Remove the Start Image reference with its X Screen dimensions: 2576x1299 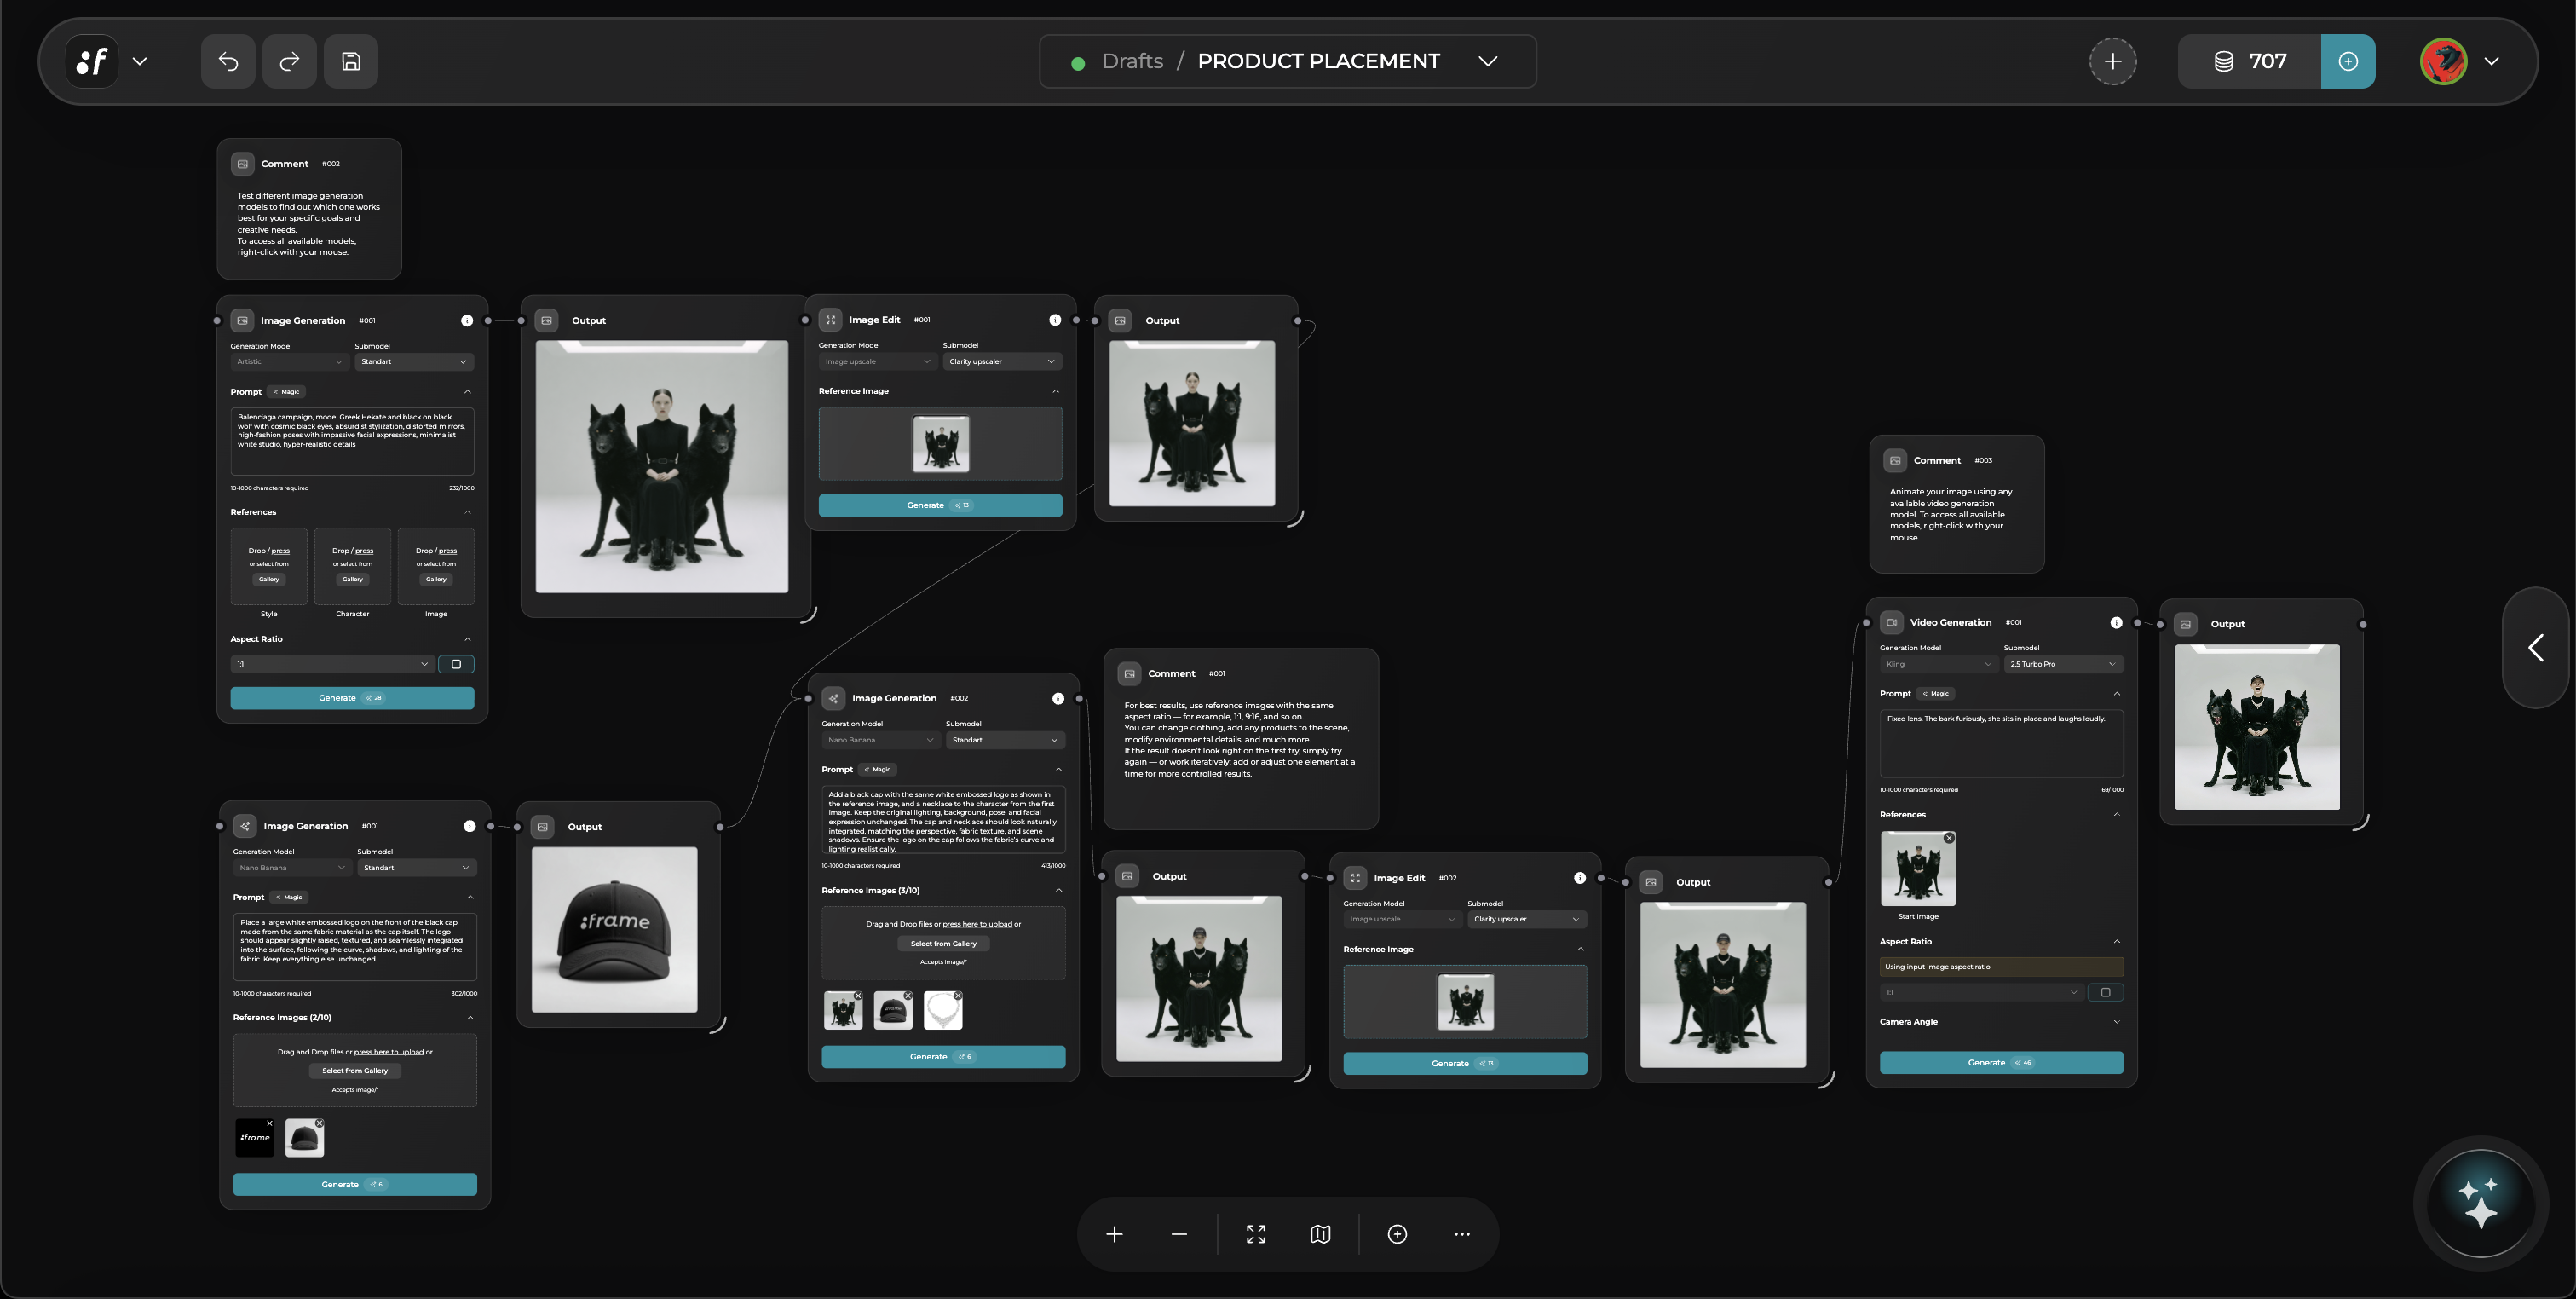point(1948,838)
